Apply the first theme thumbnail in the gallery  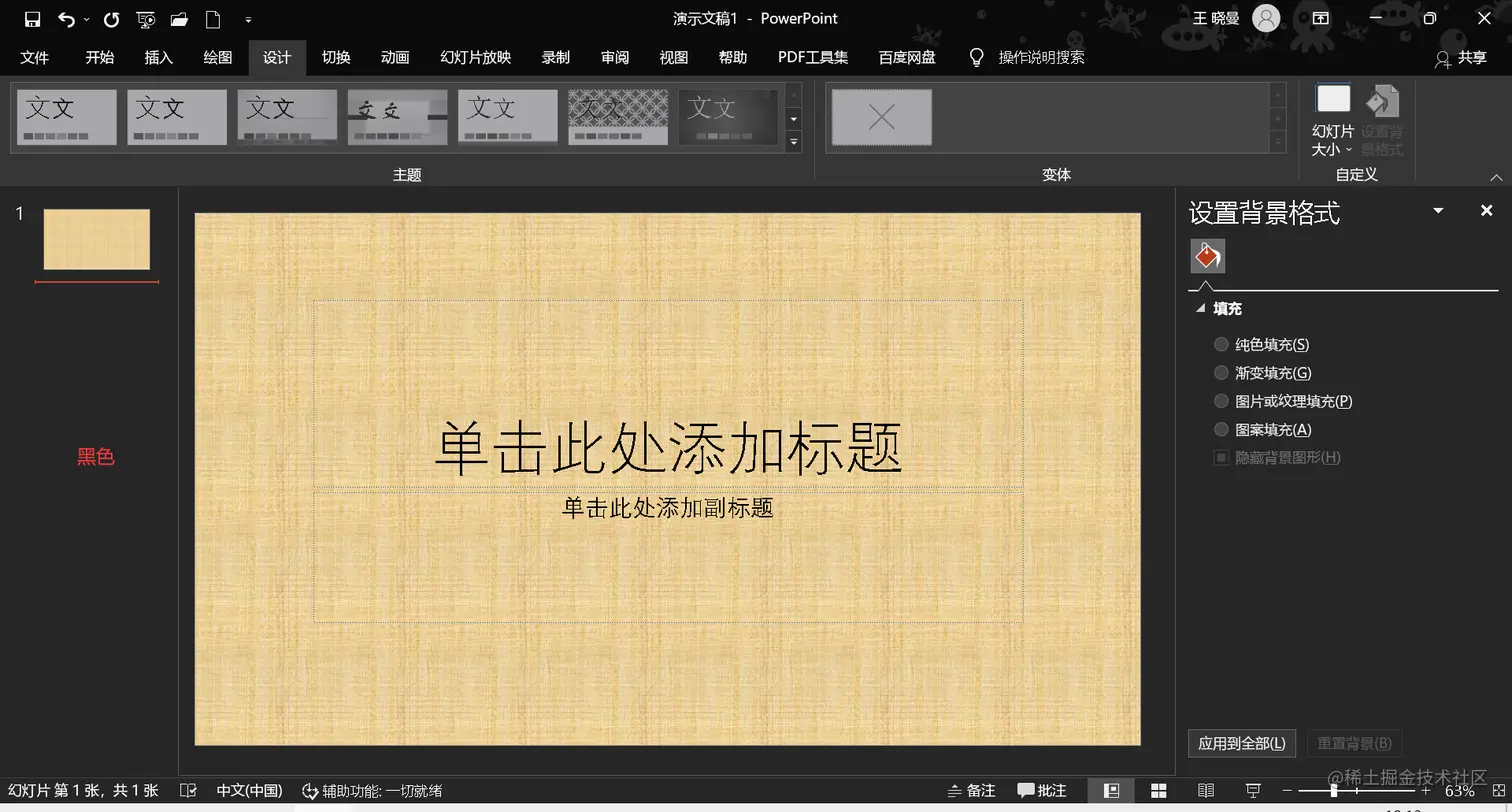tap(67, 117)
